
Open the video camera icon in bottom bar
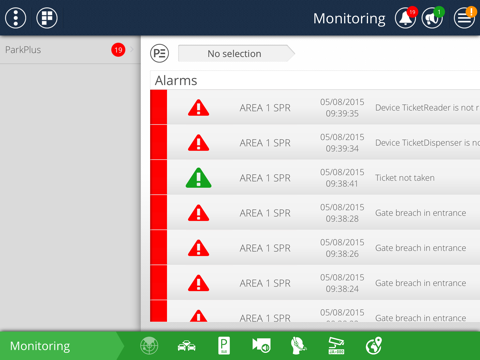261,345
